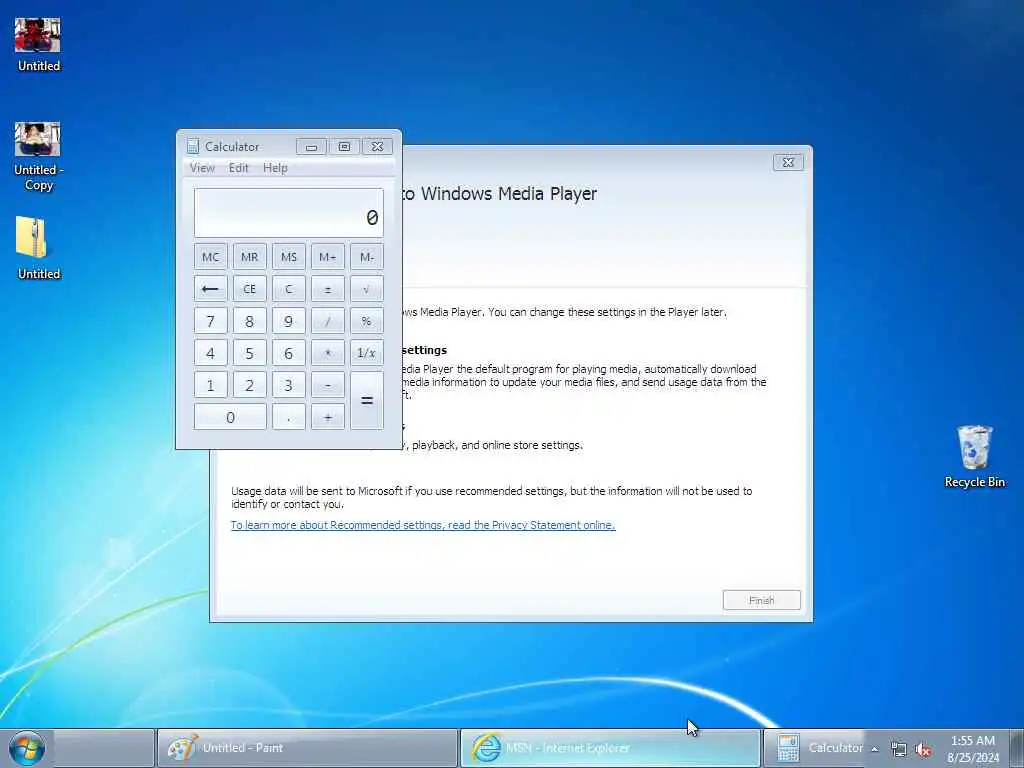1024x768 pixels.
Task: Click the Calculator display field
Action: pyautogui.click(x=289, y=213)
